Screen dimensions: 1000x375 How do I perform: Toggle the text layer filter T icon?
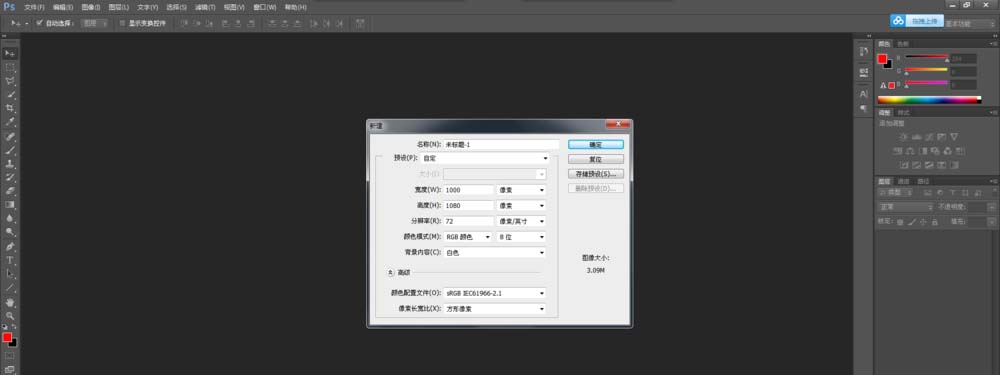(x=952, y=192)
